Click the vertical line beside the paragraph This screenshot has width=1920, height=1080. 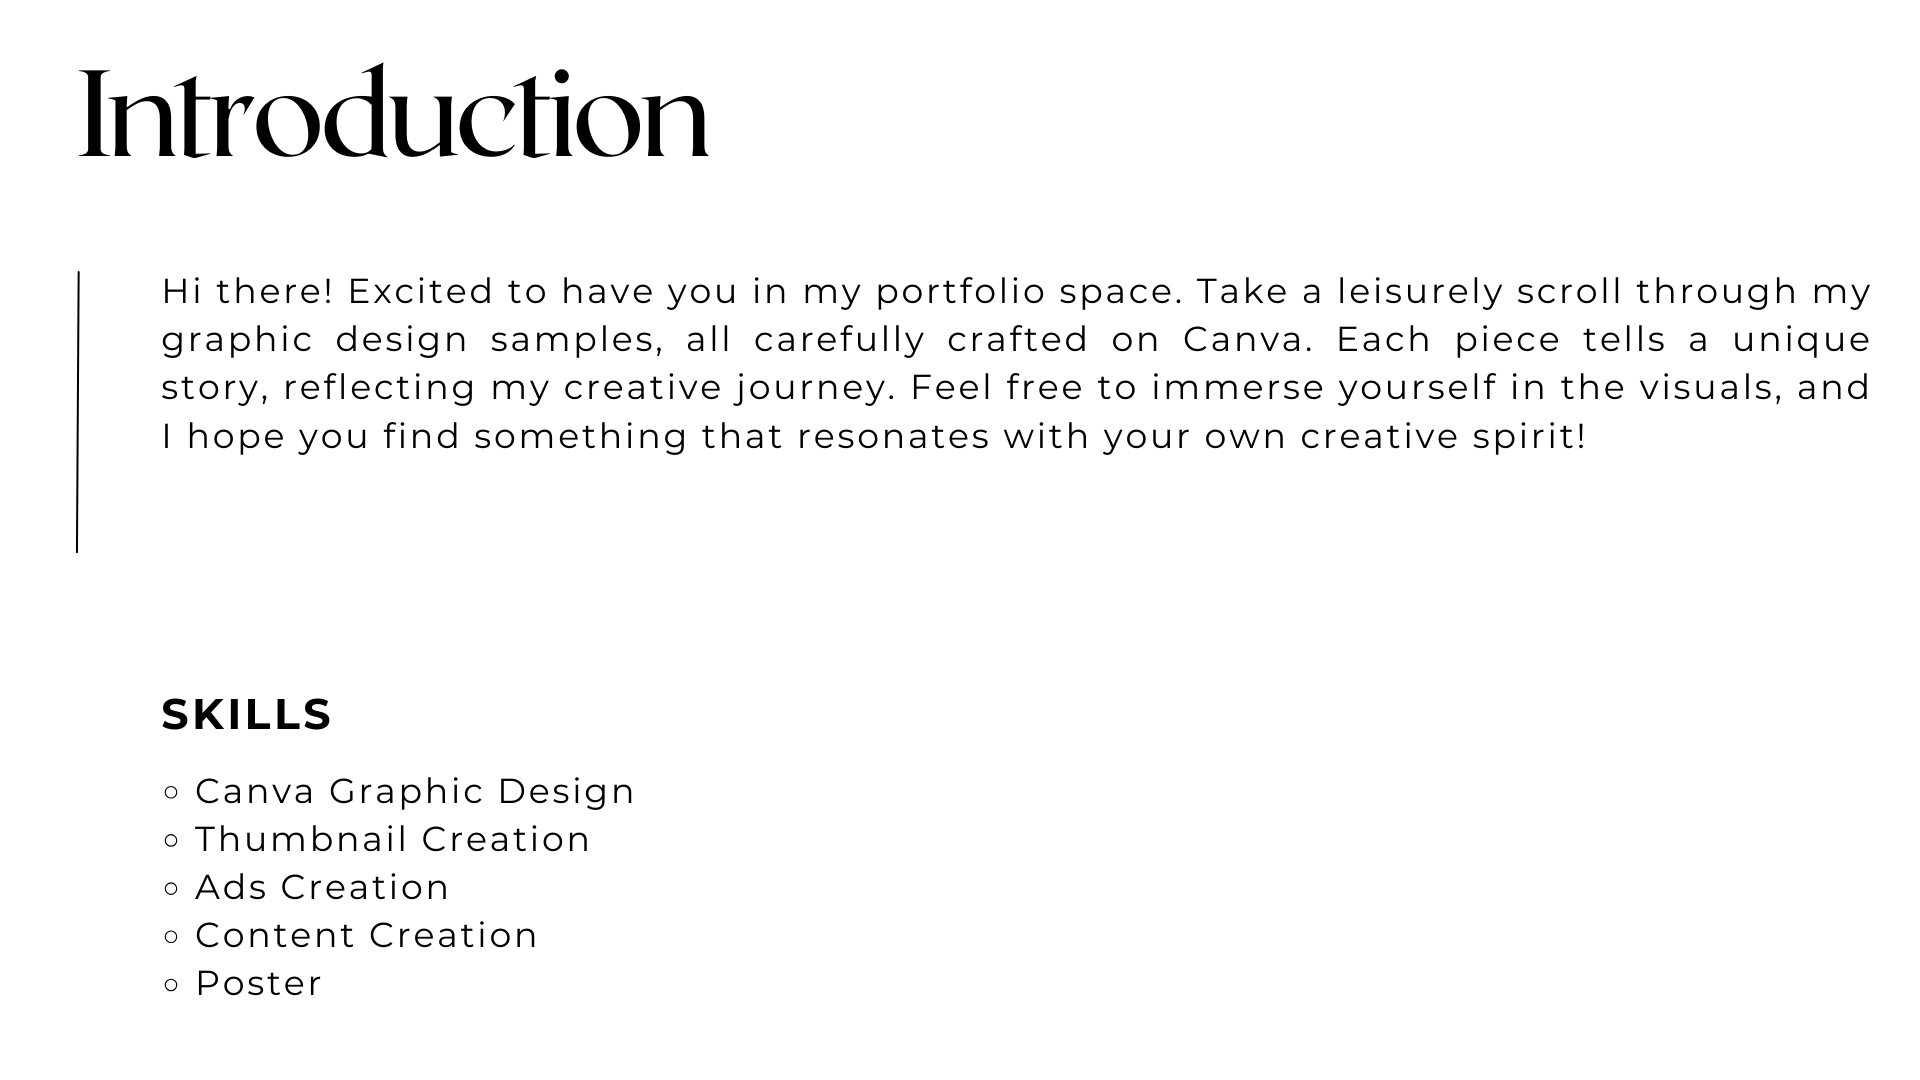(x=78, y=411)
